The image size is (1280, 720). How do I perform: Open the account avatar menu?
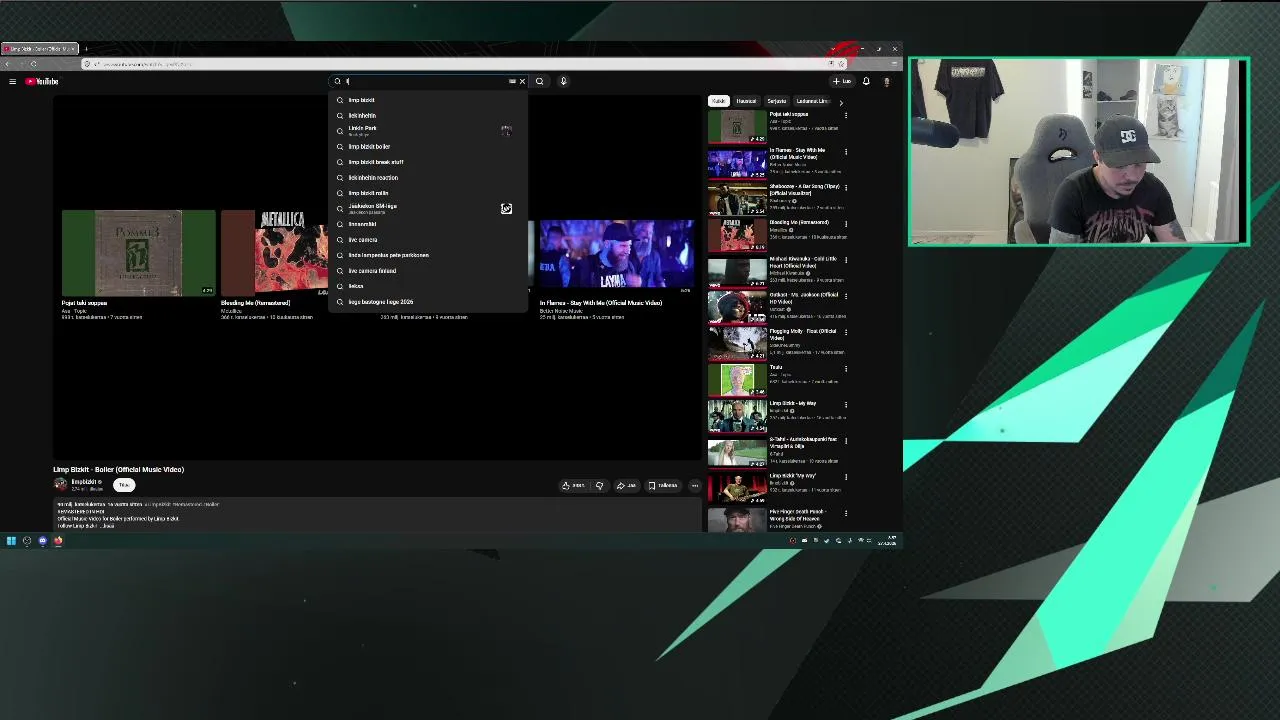tap(886, 81)
